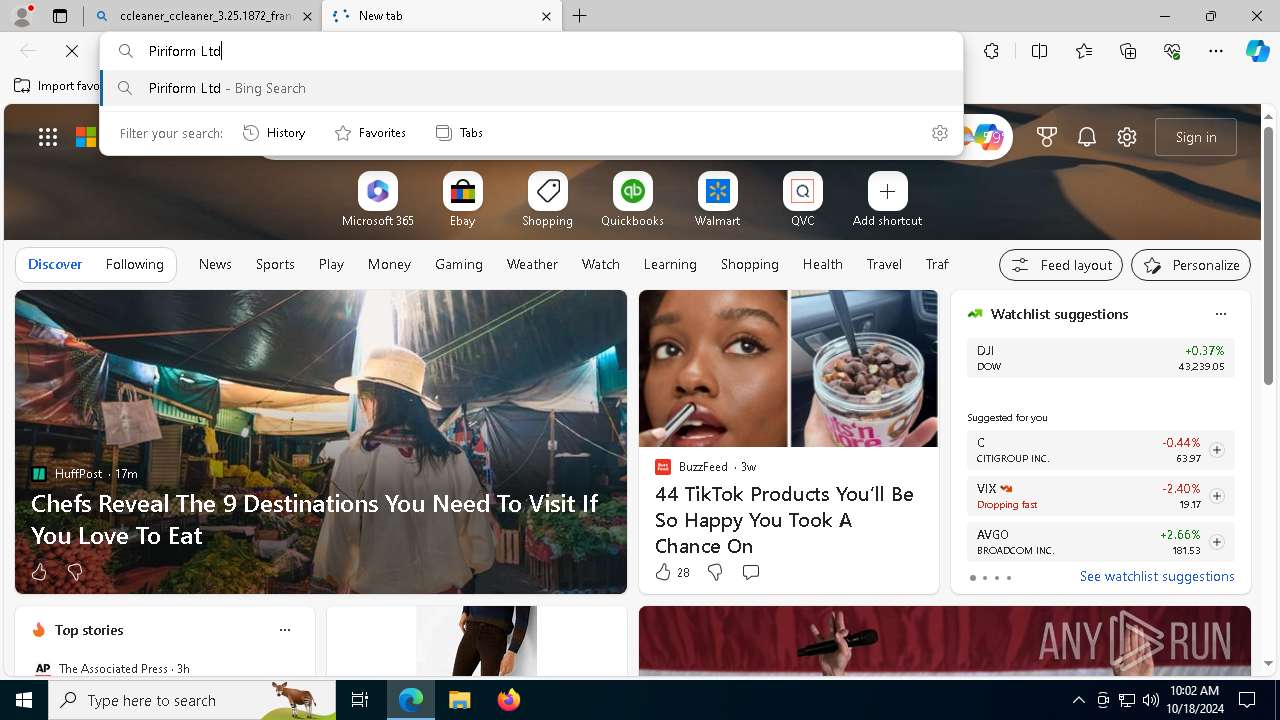Open the Quickbooks shortcut tile
This screenshot has height=720, width=1280.
632,200
